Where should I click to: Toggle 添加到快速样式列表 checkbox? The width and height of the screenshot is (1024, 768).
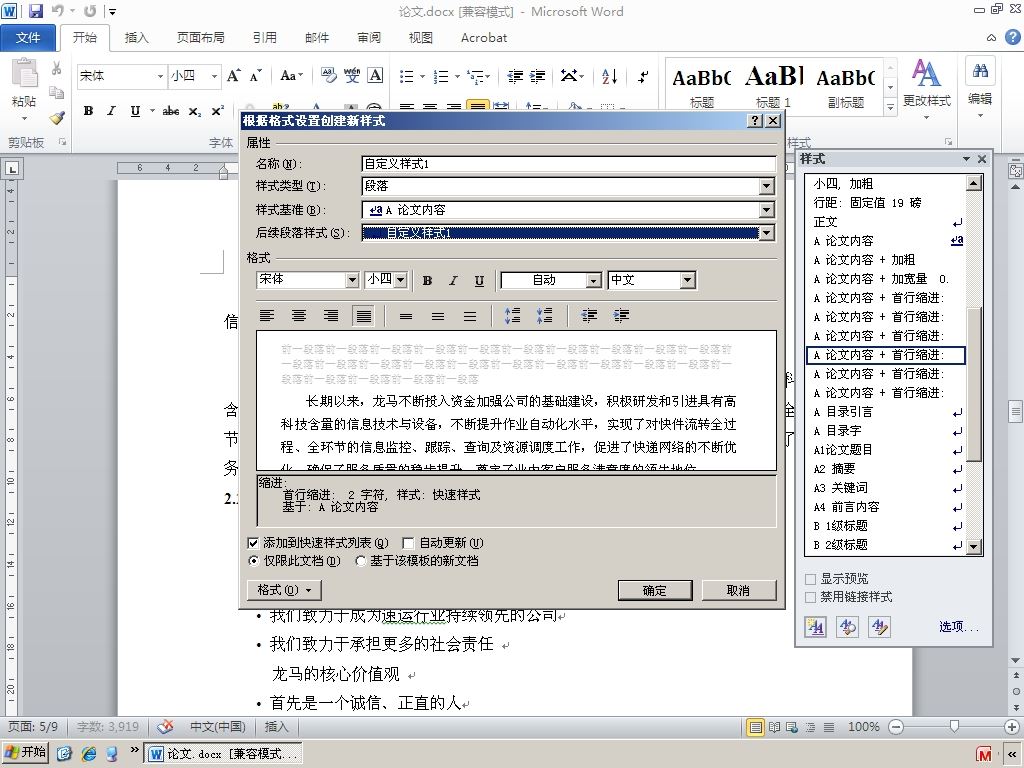point(253,543)
